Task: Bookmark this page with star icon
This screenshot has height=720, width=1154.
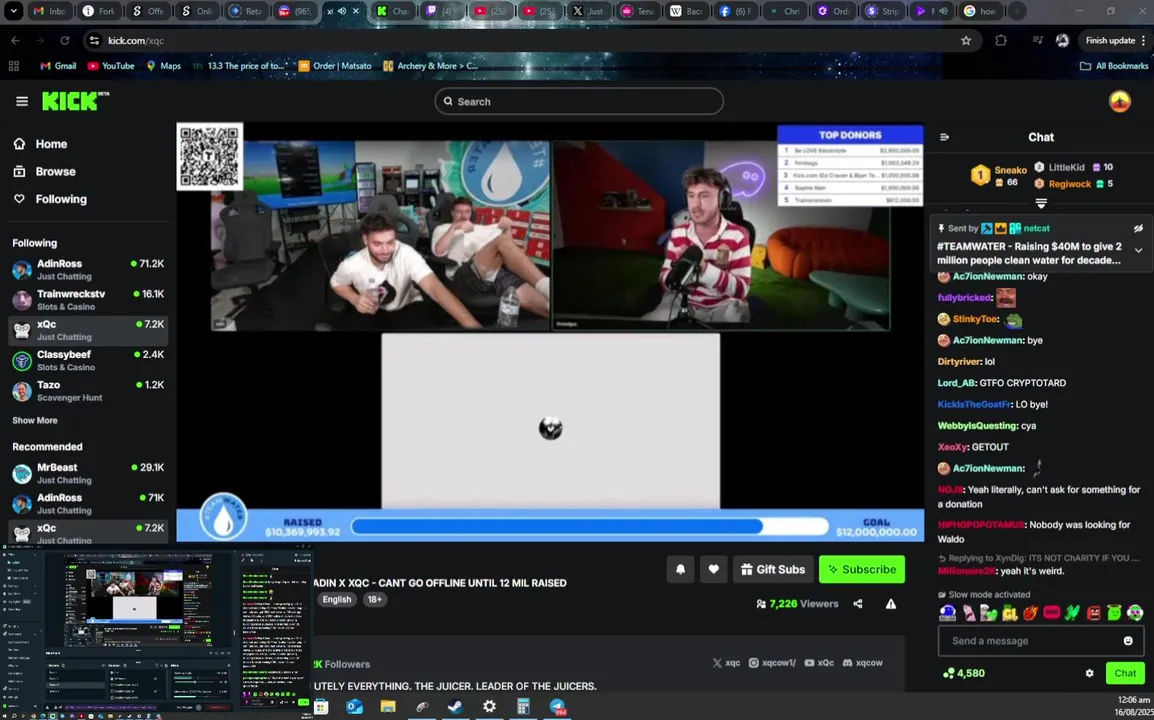Action: pos(966,40)
